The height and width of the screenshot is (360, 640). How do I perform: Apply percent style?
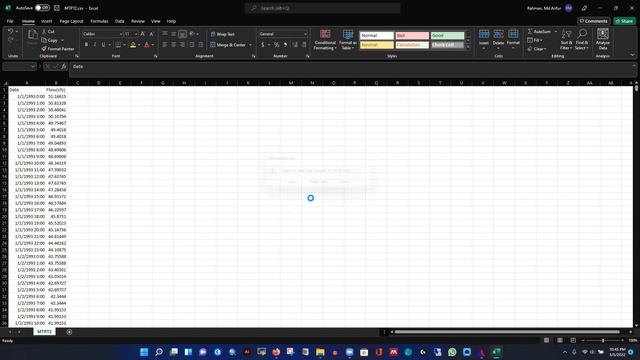point(276,44)
